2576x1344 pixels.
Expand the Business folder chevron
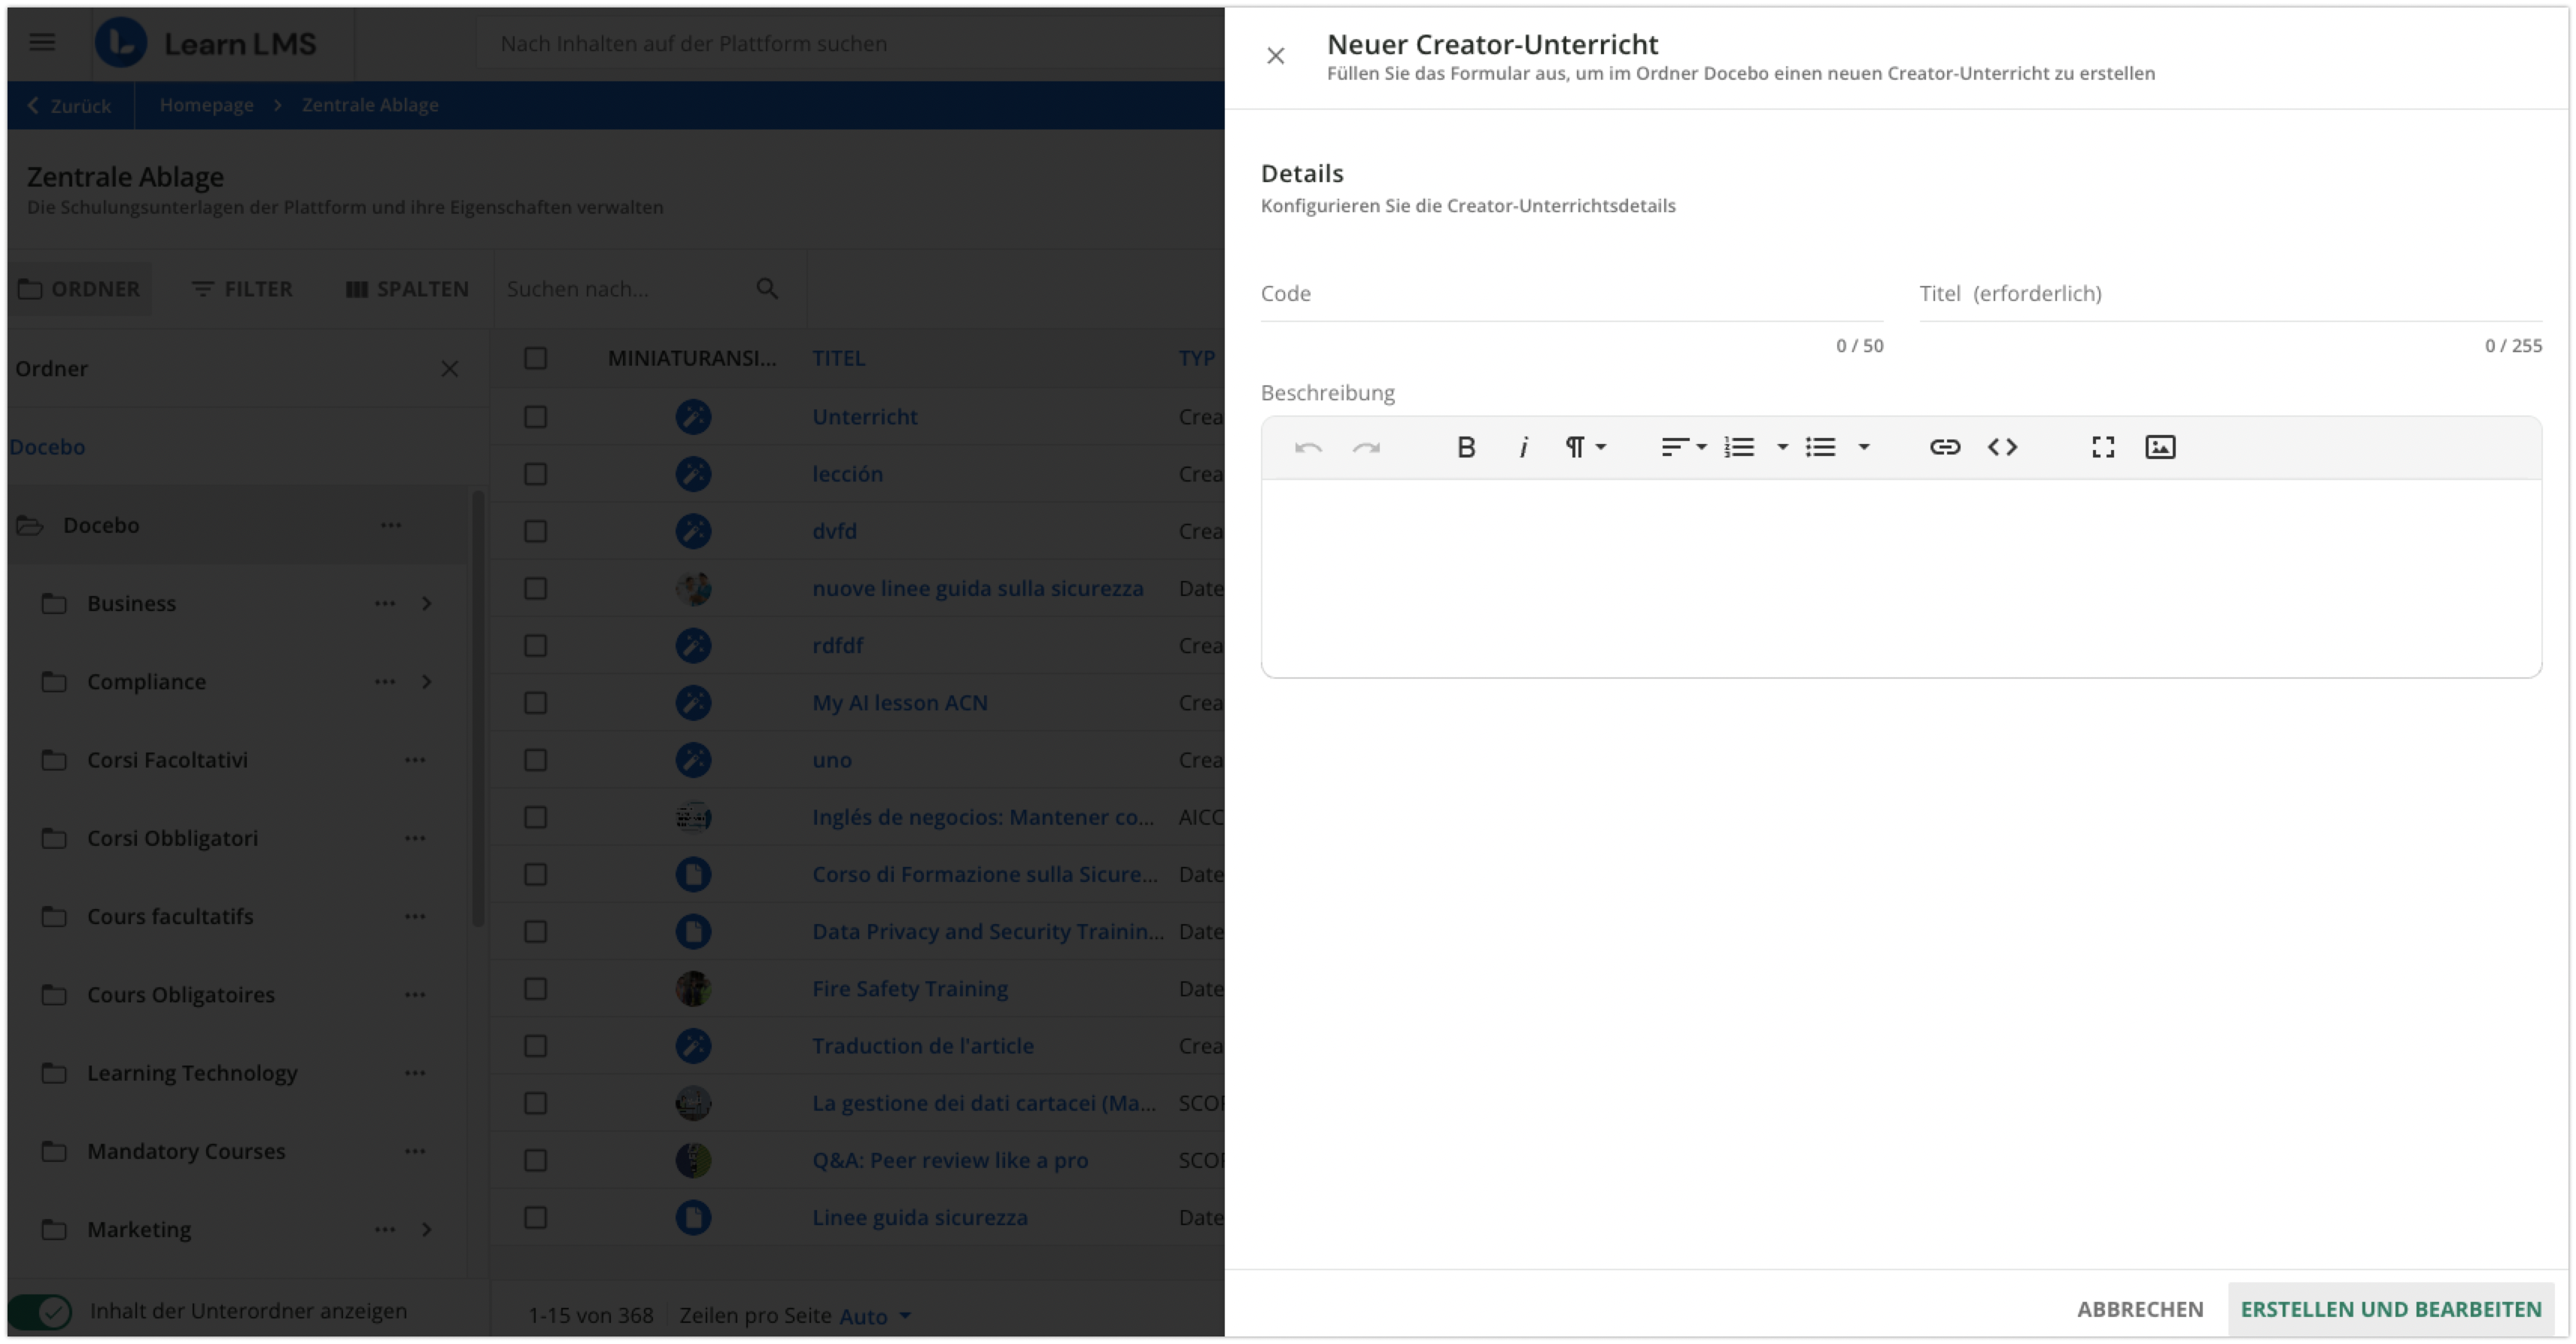(427, 603)
